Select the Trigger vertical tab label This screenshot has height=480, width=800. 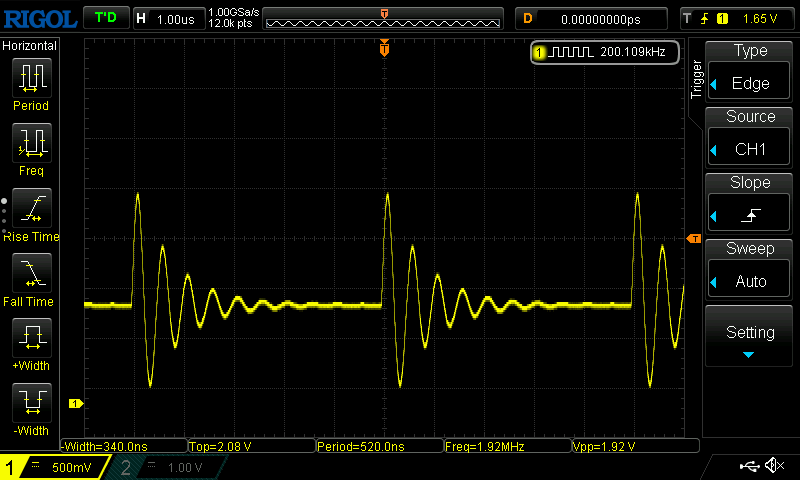pos(696,79)
